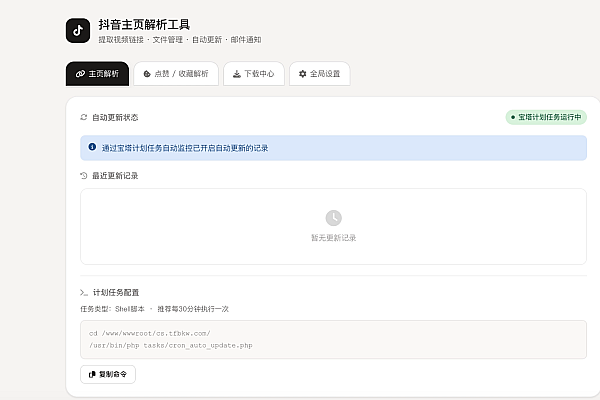
Task: Click the cron command code box
Action: point(333,340)
